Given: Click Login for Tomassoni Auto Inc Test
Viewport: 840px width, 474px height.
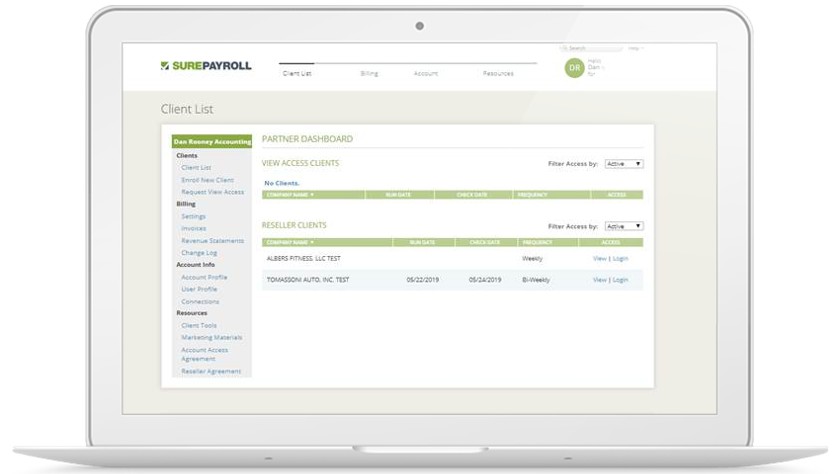Looking at the screenshot, I should pyautogui.click(x=620, y=280).
